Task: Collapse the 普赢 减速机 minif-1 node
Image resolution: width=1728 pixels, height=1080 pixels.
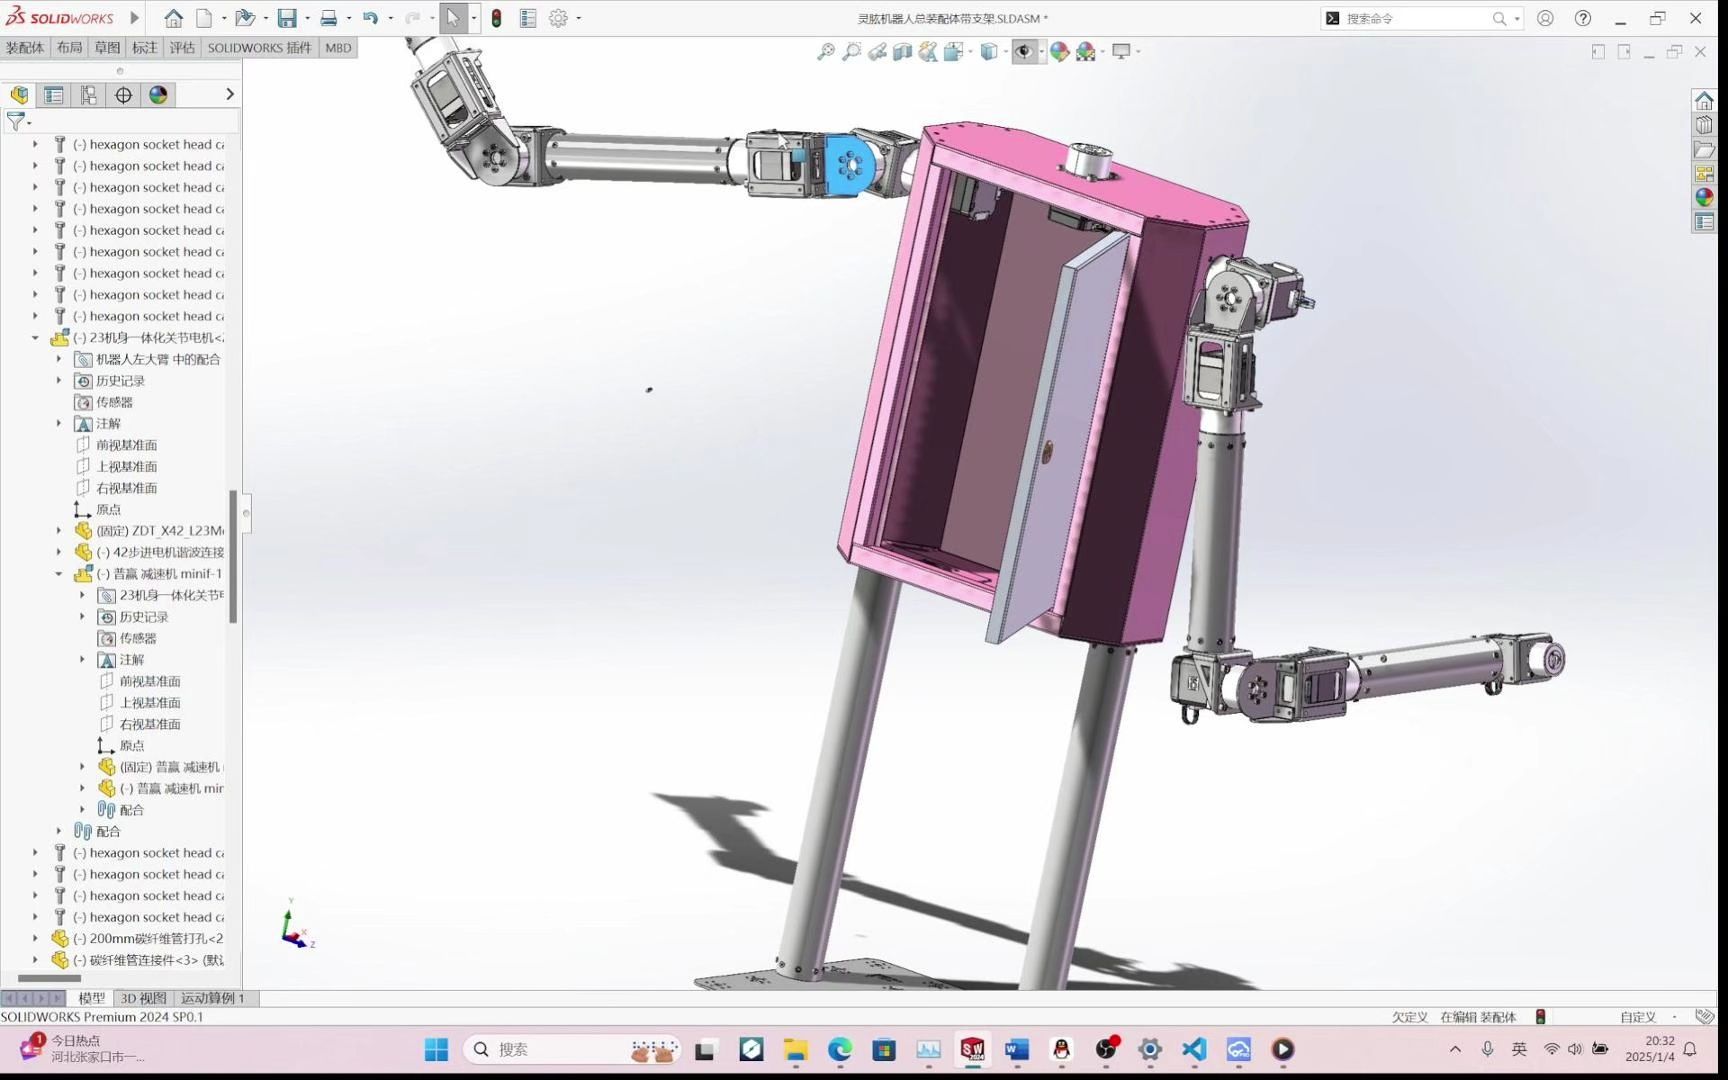Action: (59, 574)
